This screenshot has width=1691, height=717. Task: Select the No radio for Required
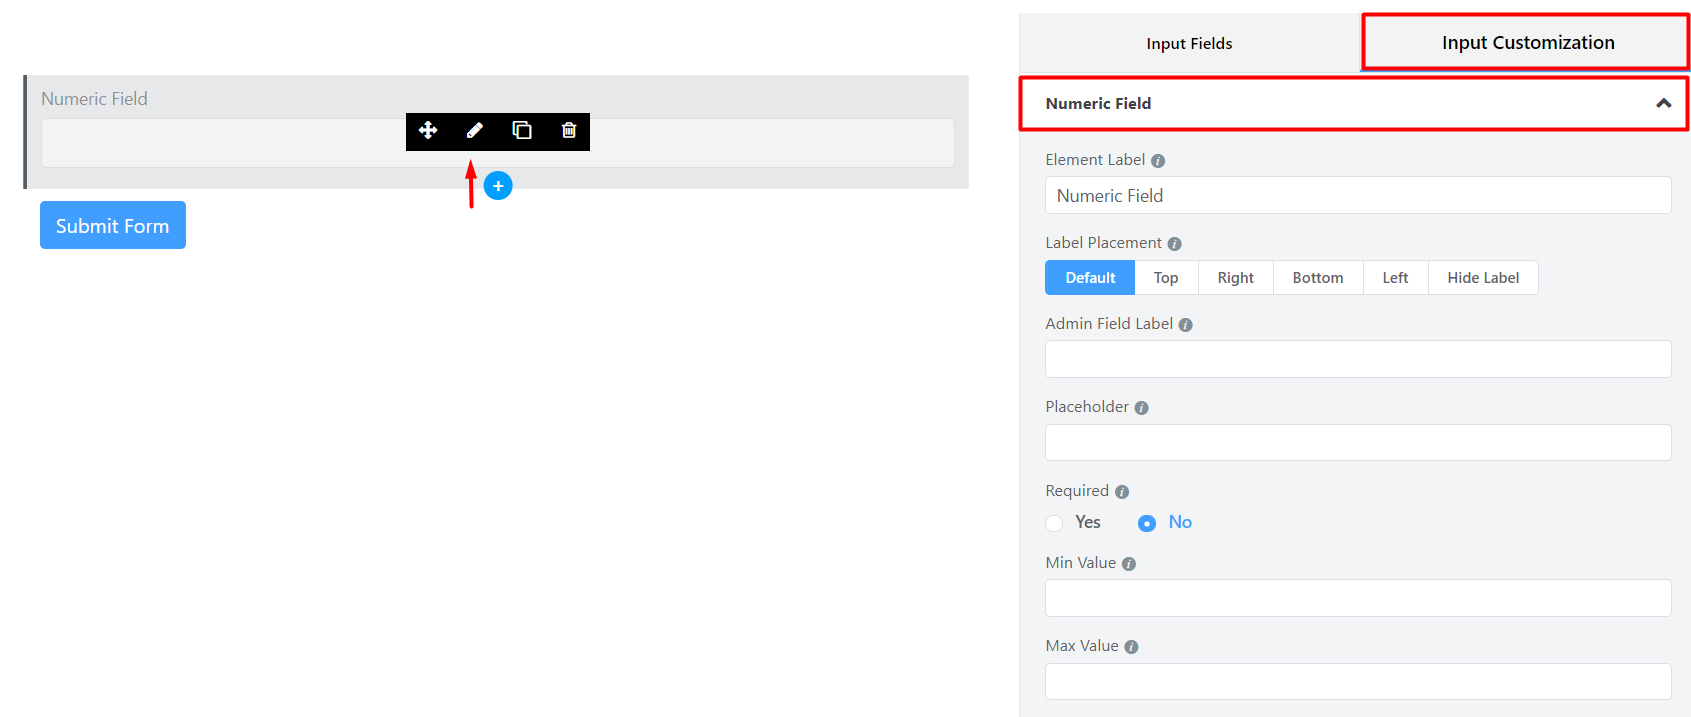pyautogui.click(x=1147, y=523)
